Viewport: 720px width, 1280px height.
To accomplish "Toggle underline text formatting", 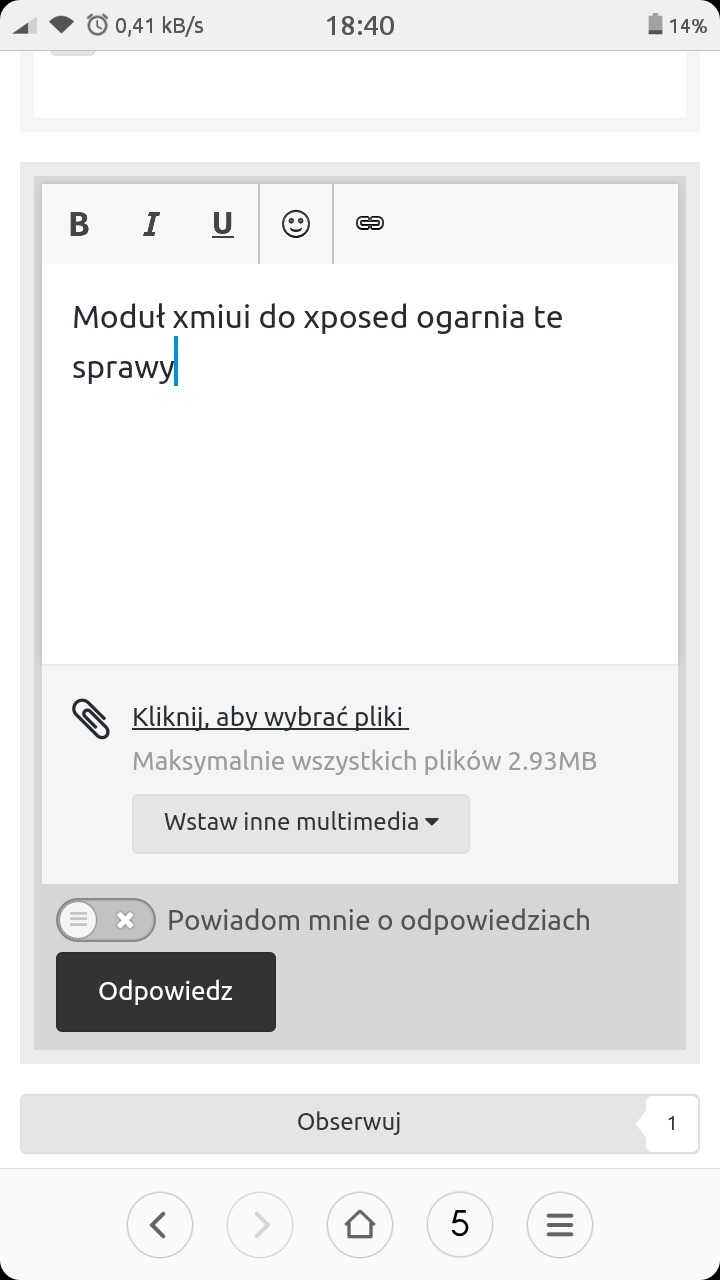I will click(x=222, y=224).
